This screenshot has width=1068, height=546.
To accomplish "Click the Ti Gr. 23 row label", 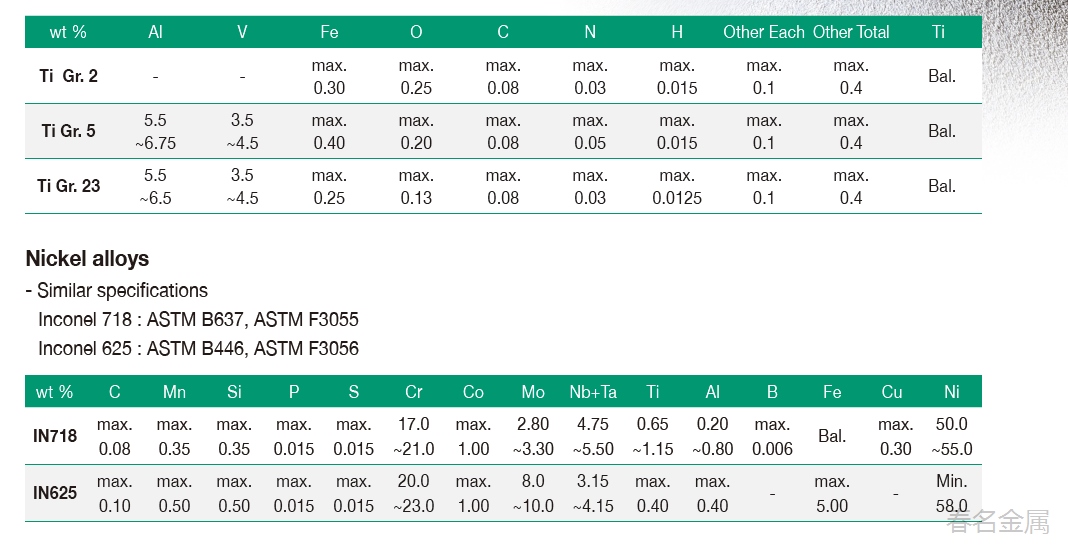I will pos(69,186).
